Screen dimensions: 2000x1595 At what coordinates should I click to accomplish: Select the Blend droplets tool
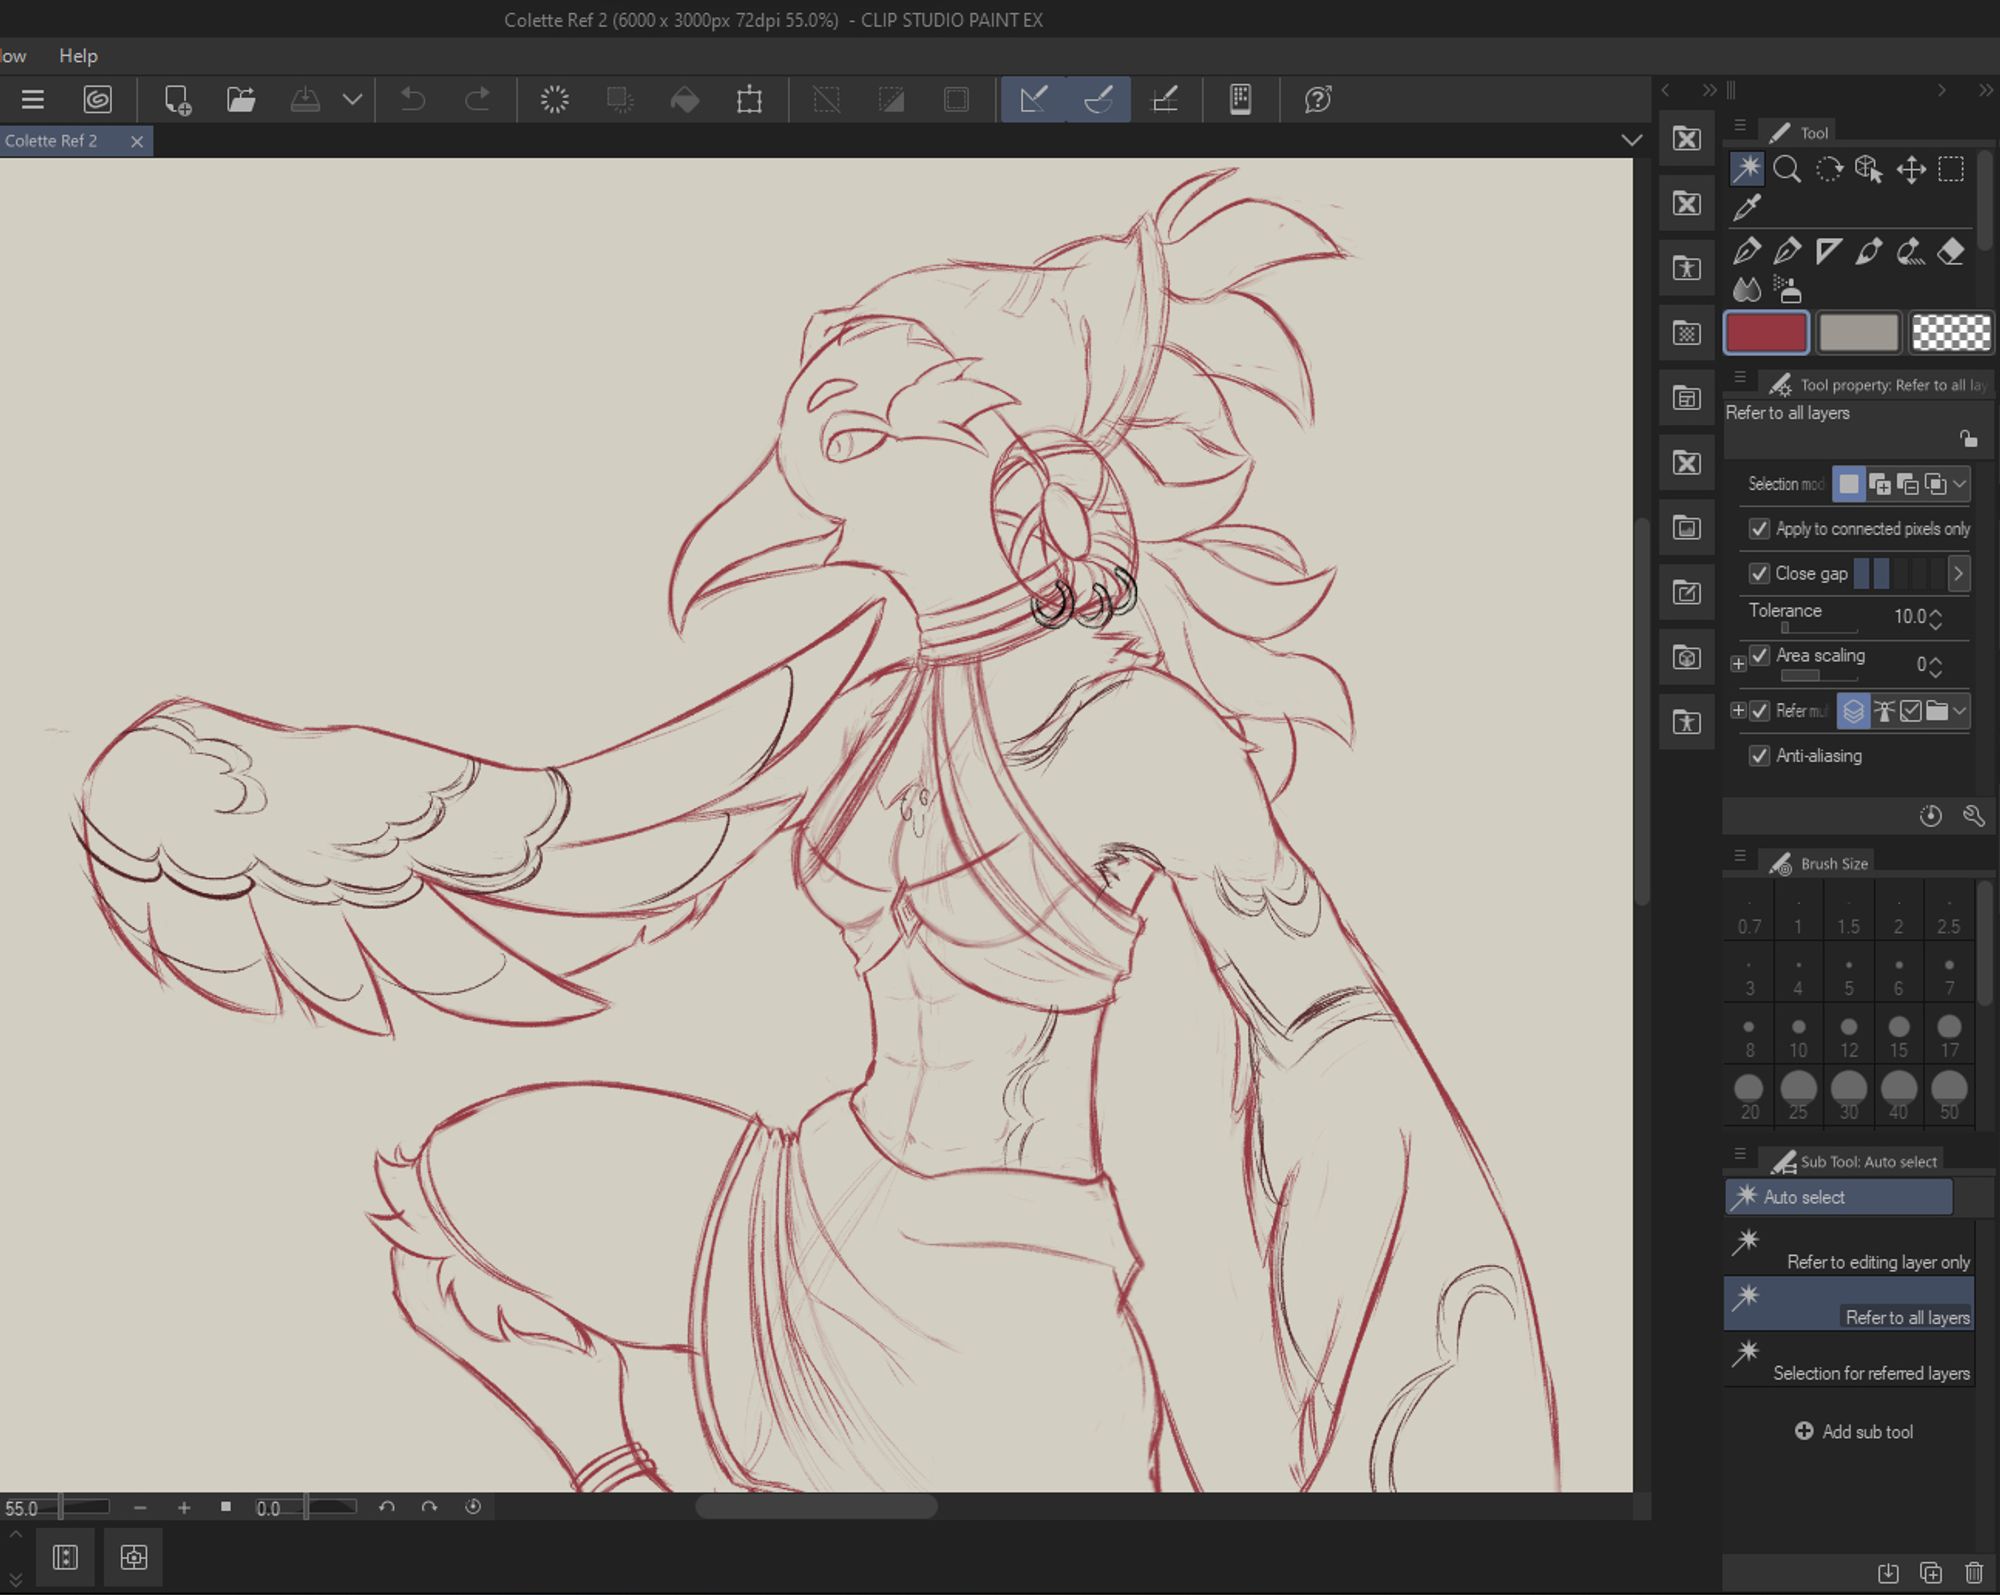[x=1746, y=290]
